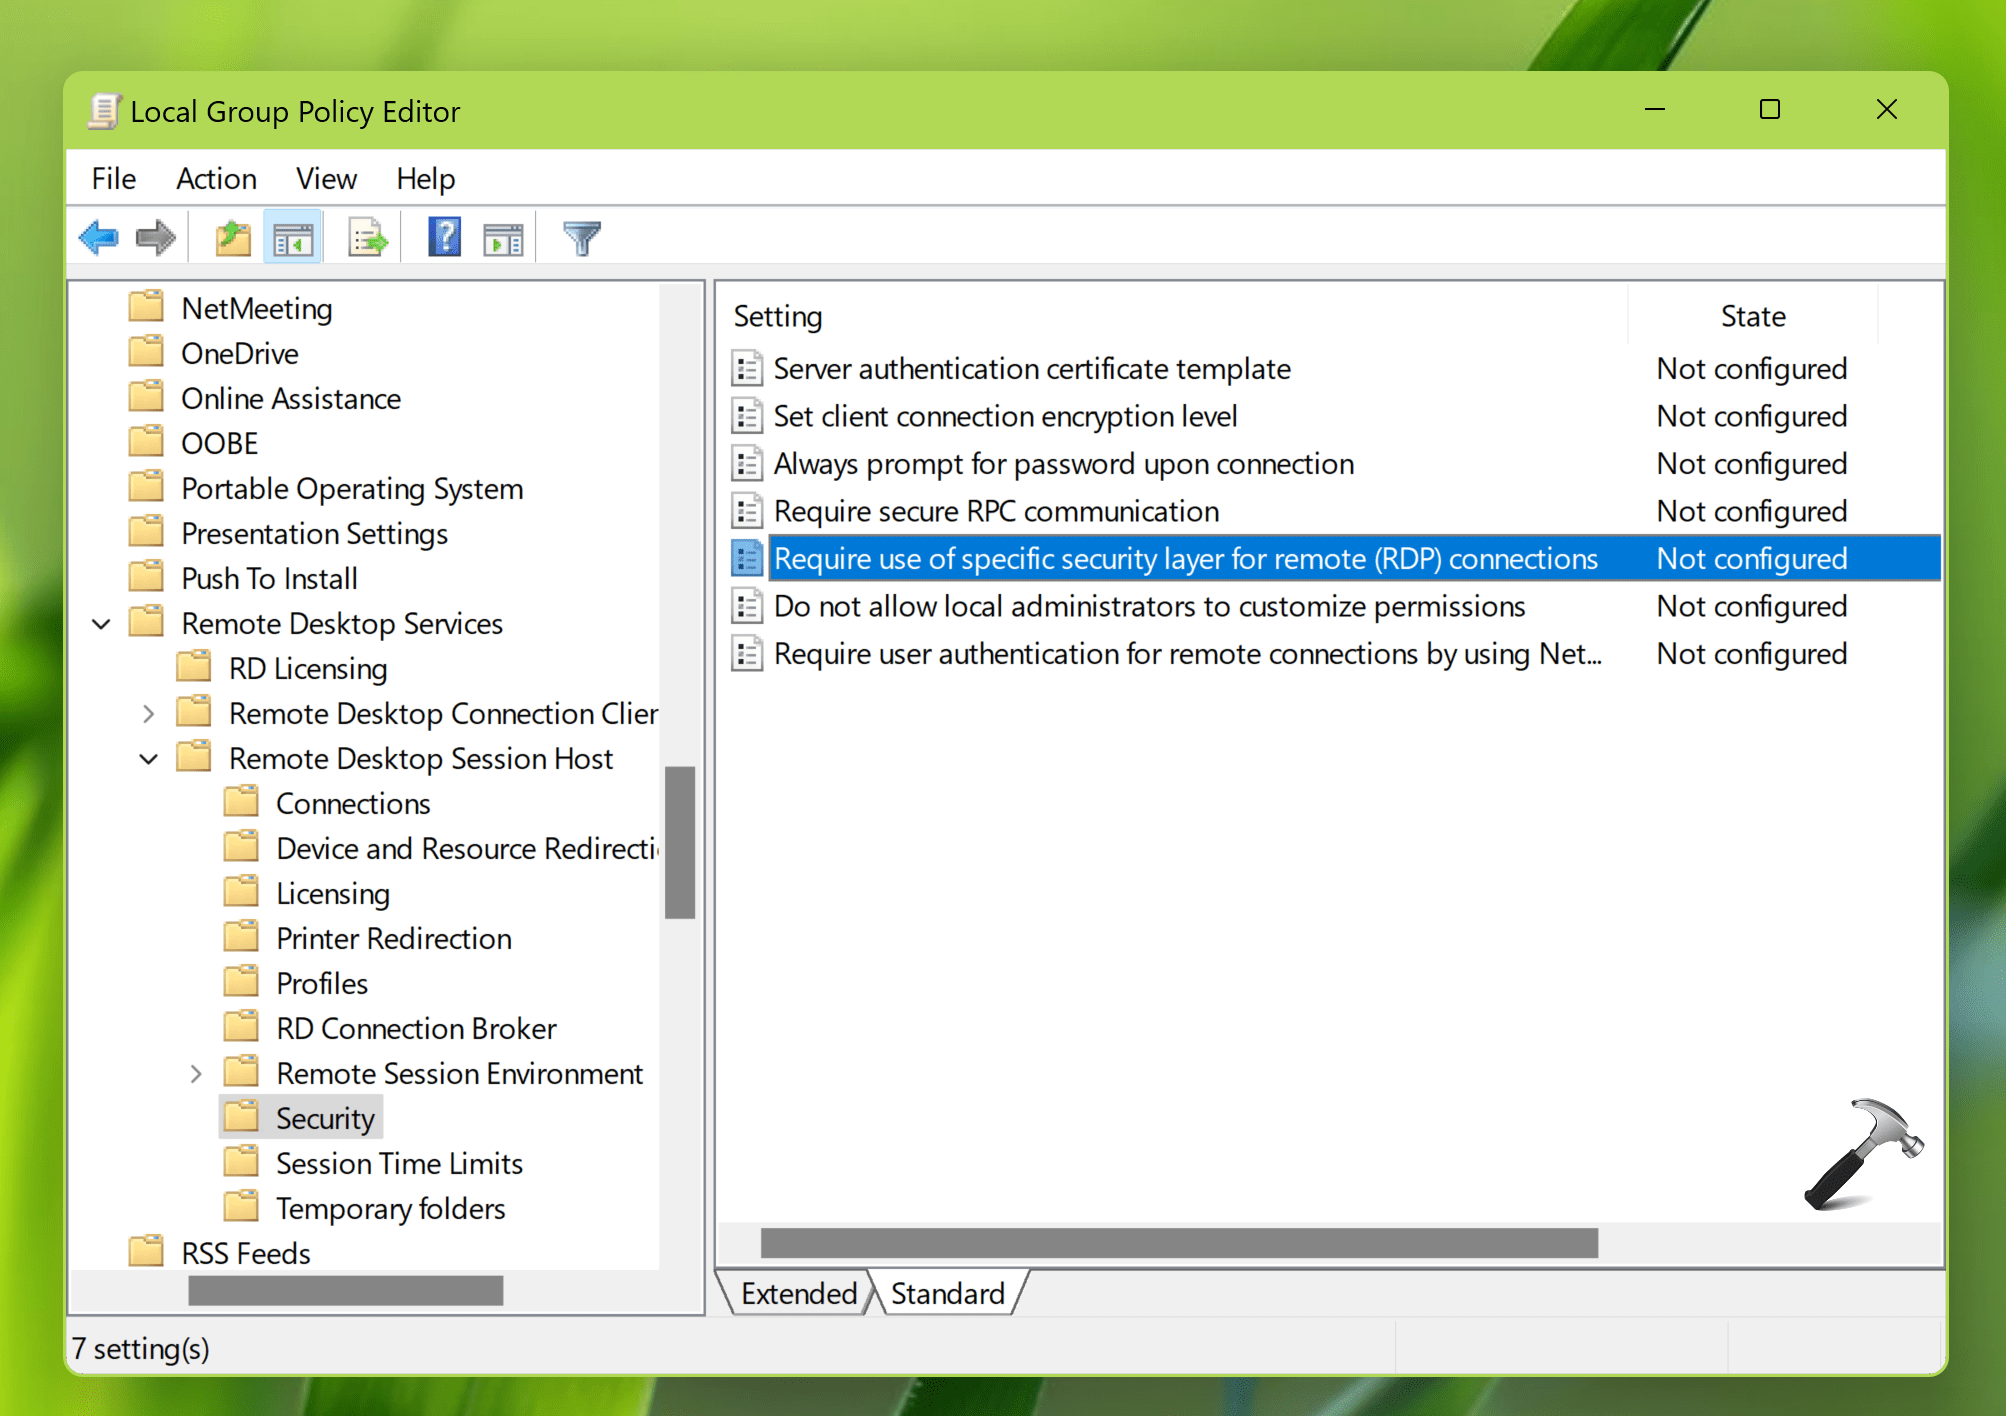The width and height of the screenshot is (2006, 1416).
Task: Open the View menu
Action: pos(326,179)
